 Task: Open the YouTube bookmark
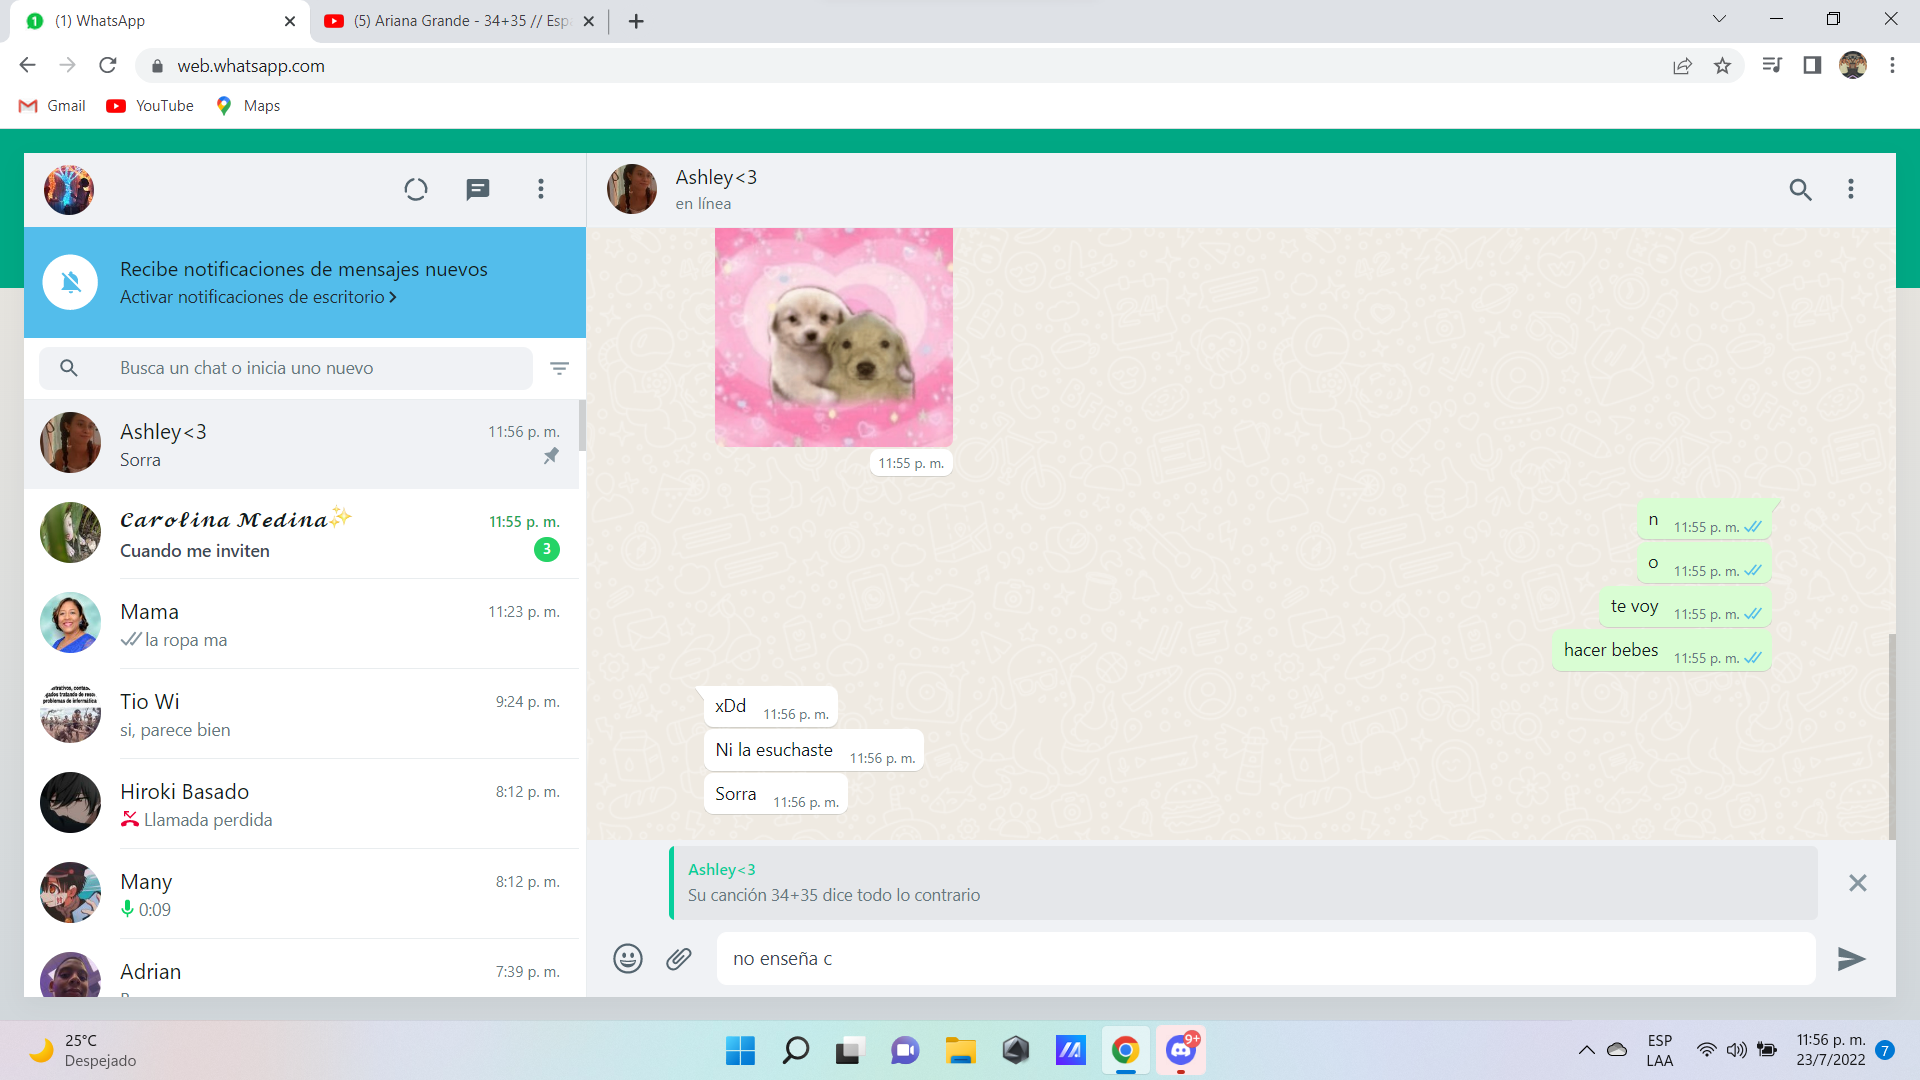pyautogui.click(x=151, y=106)
